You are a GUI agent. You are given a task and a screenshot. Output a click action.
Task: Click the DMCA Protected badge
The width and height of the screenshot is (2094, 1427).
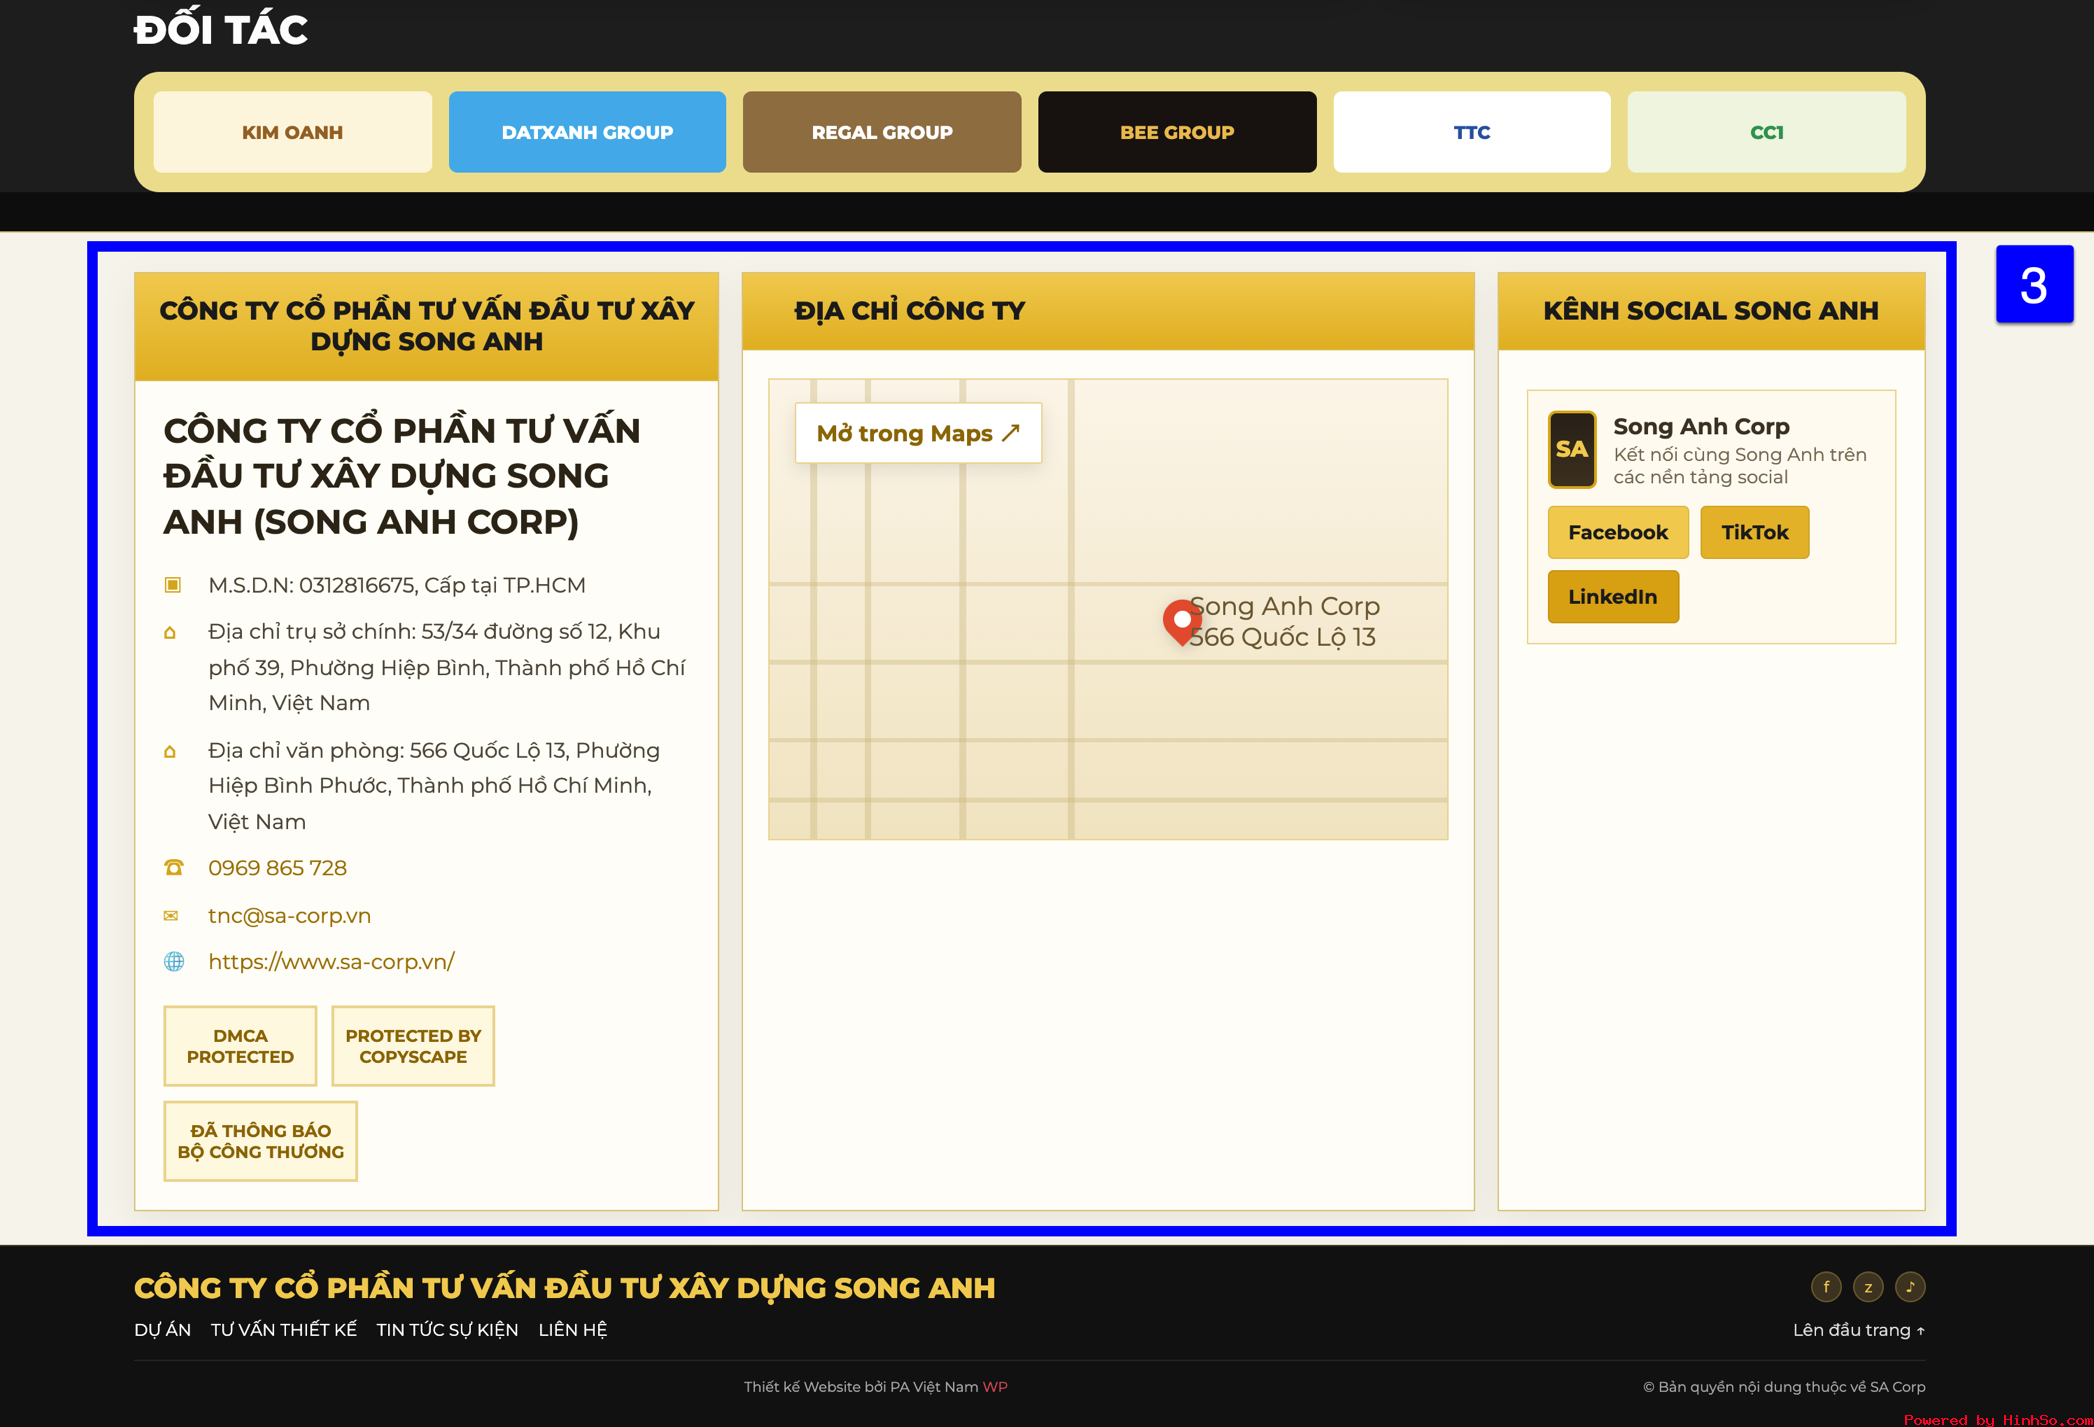(240, 1046)
